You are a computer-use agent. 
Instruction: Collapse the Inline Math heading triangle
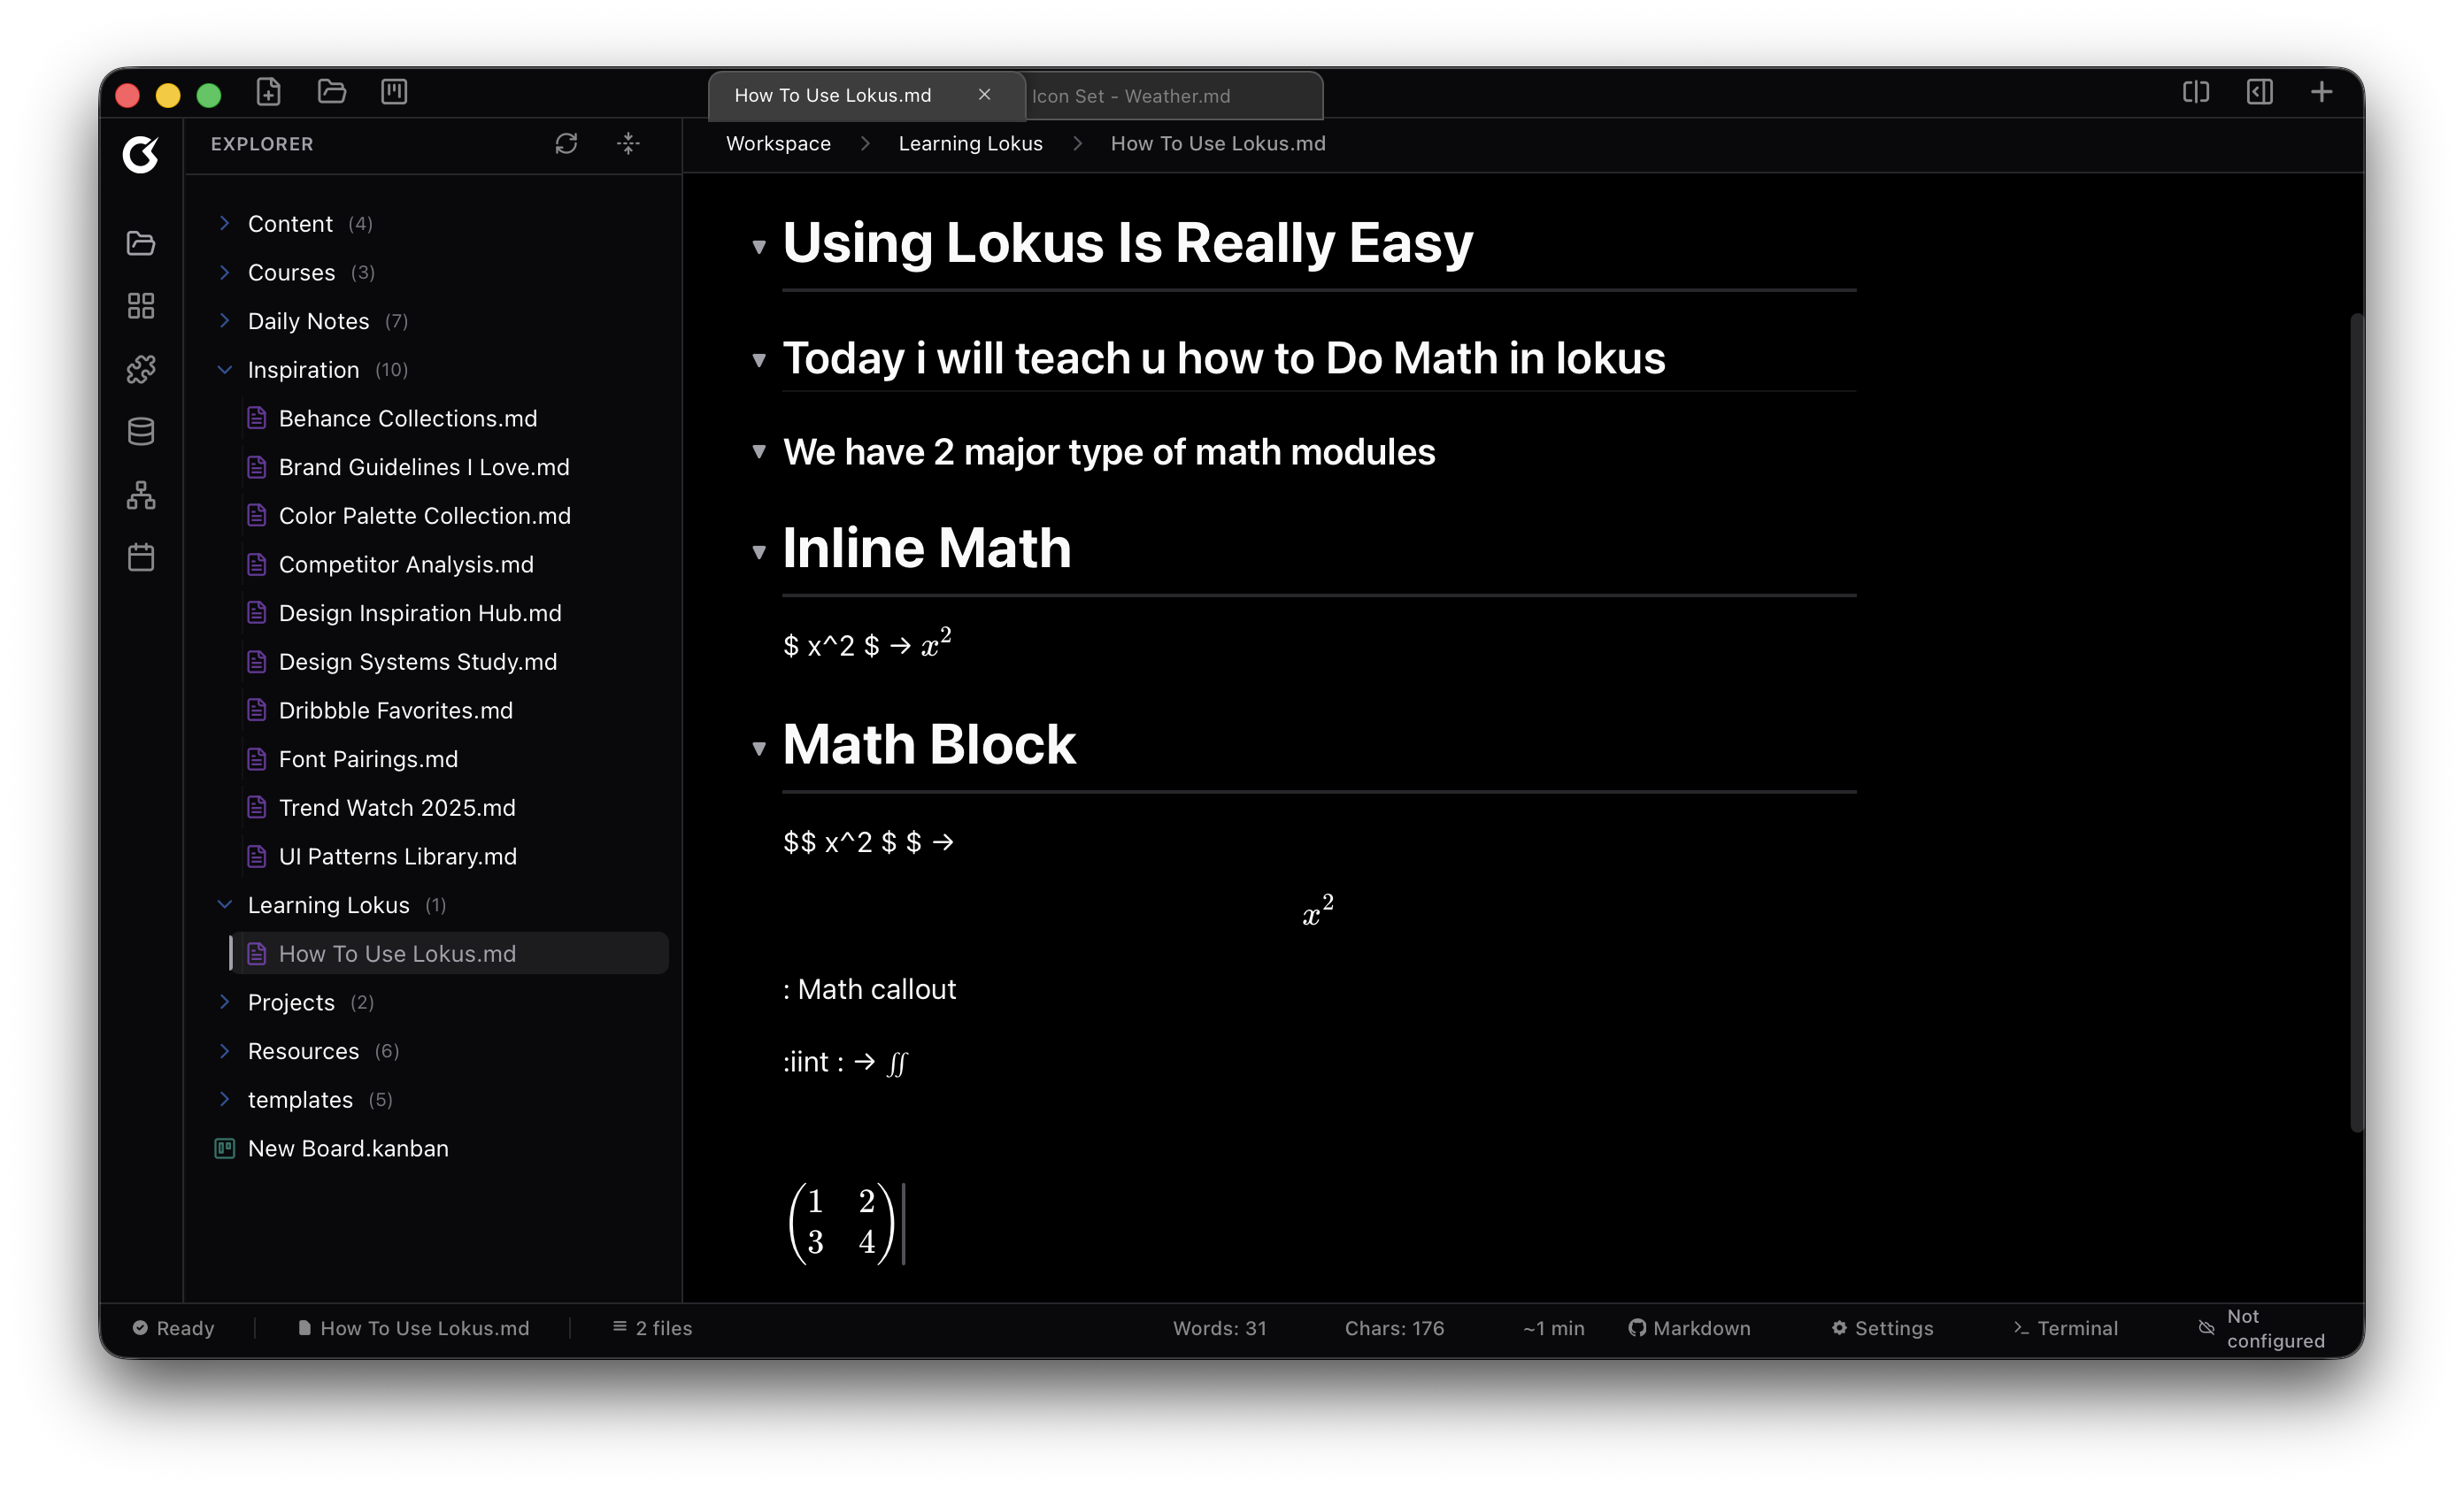(759, 551)
